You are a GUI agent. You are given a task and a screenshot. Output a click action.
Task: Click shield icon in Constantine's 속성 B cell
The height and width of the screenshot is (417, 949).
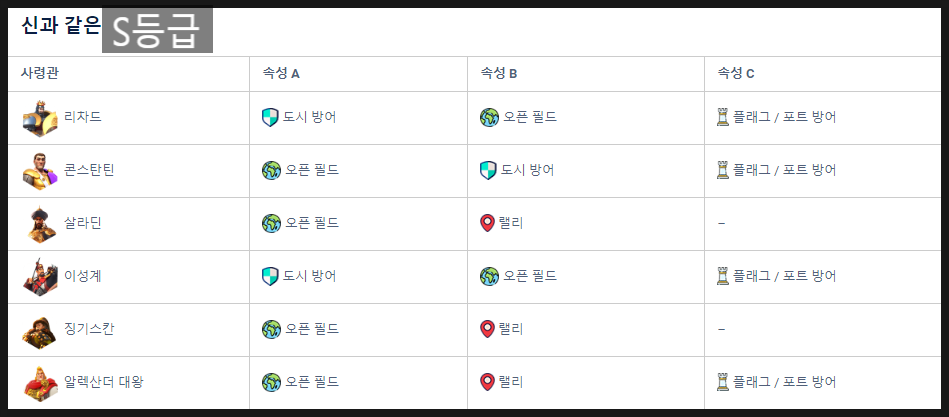pos(488,171)
